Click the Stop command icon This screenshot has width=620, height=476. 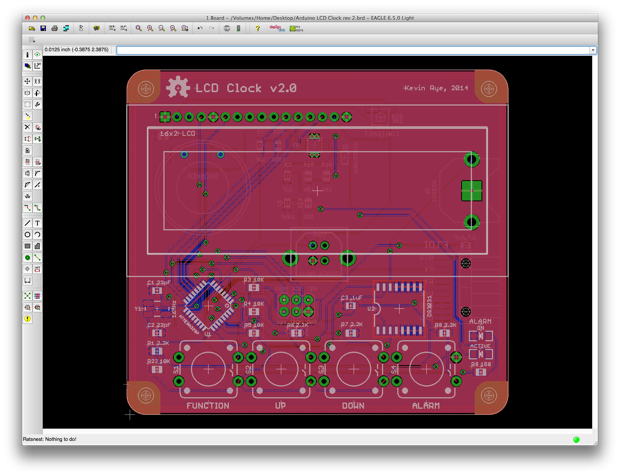pos(227,28)
